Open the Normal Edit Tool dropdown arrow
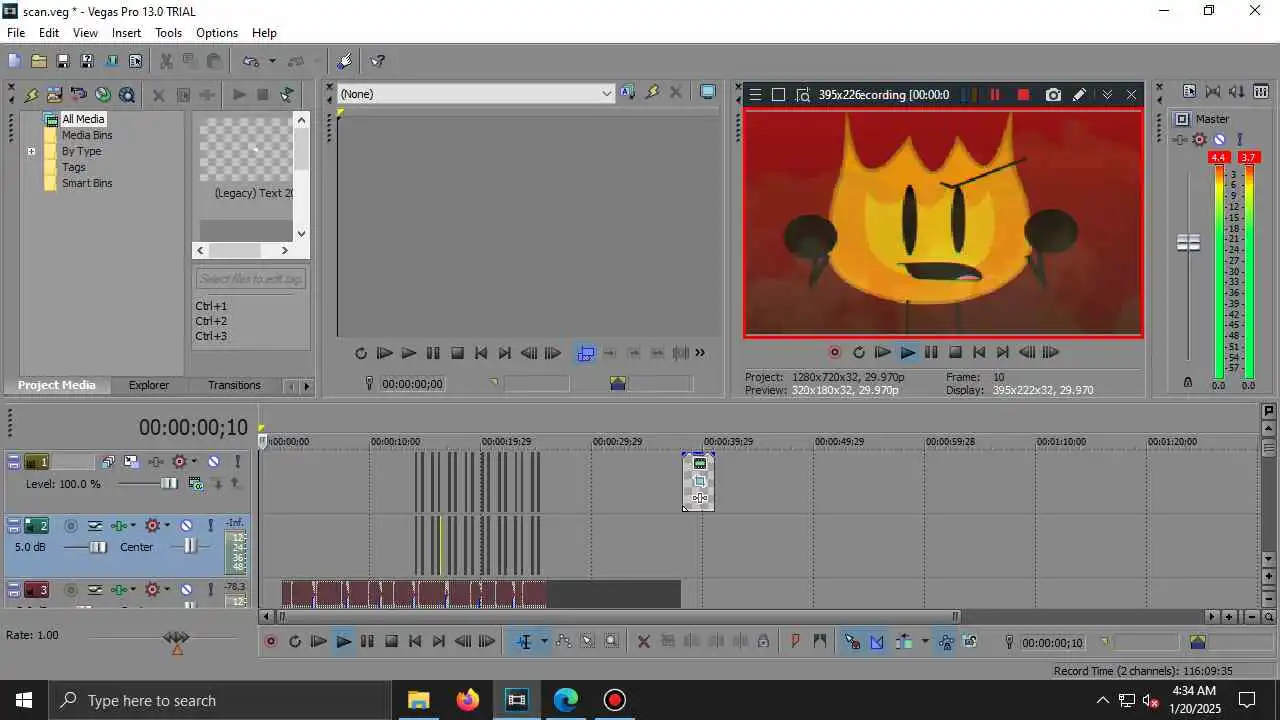 pos(544,642)
